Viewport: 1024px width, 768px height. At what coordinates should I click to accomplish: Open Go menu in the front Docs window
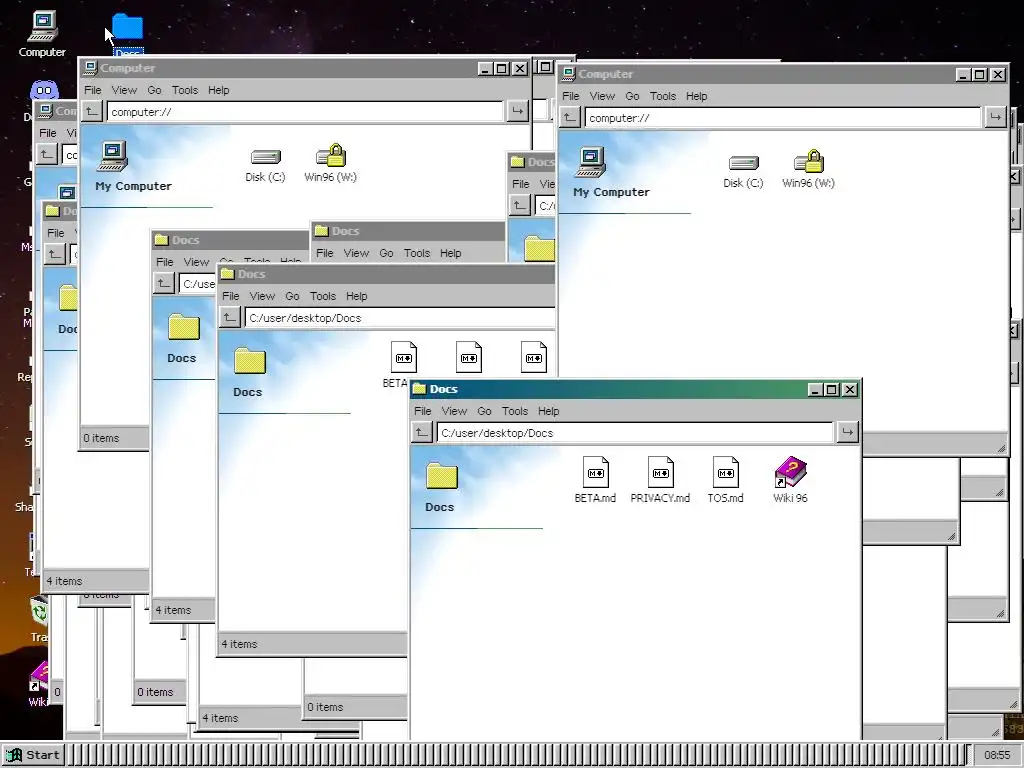coord(484,411)
